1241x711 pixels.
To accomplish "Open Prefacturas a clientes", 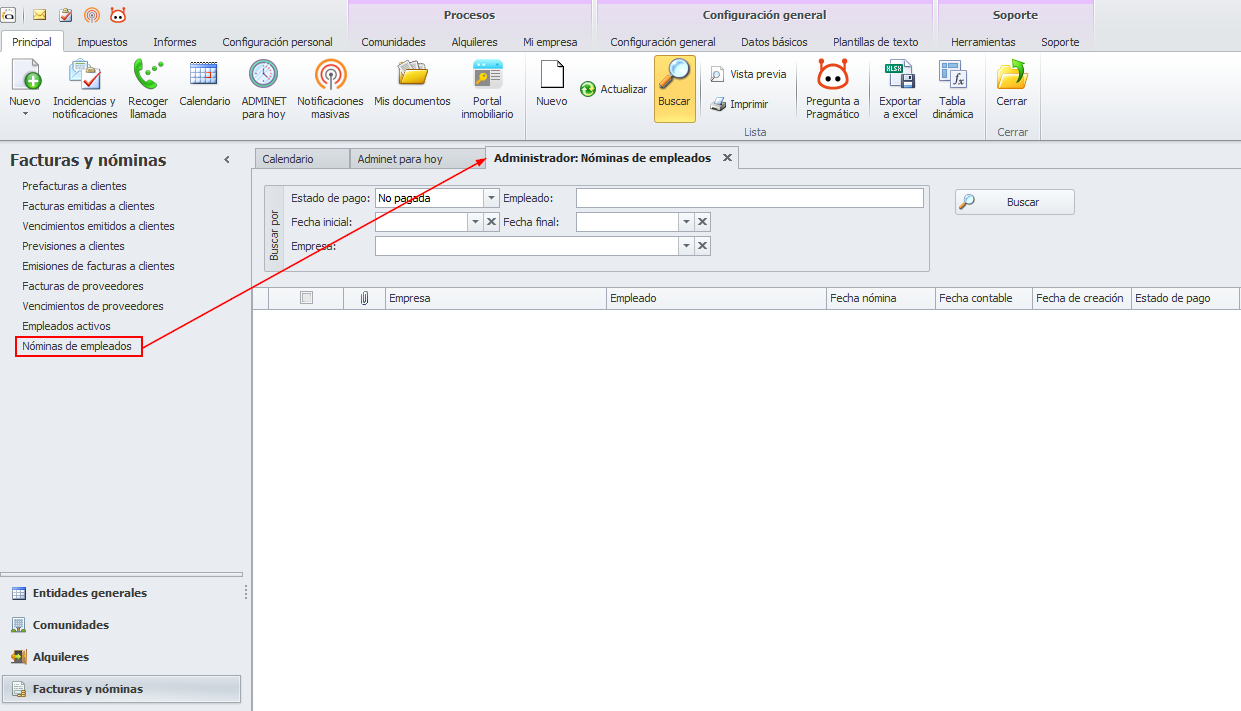I will click(74, 186).
